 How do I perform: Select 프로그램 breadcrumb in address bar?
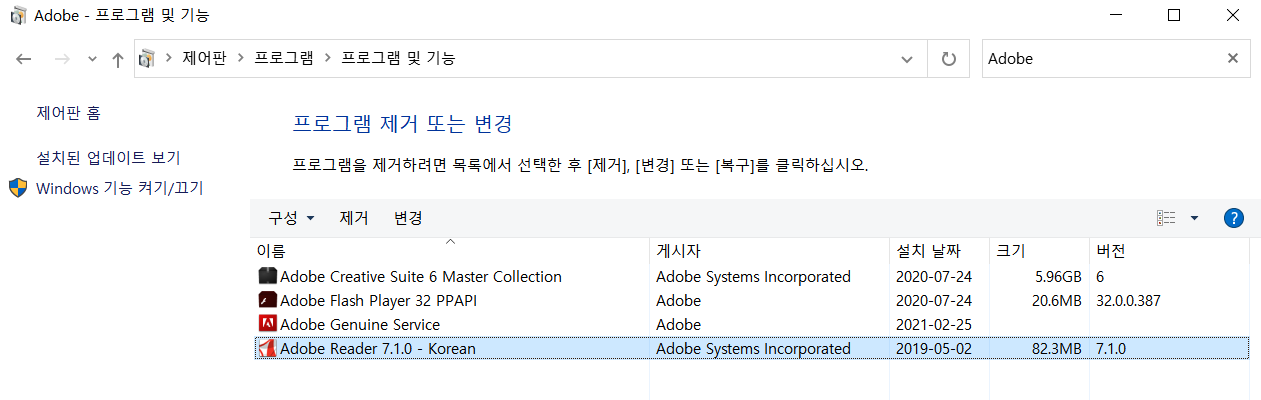(285, 58)
